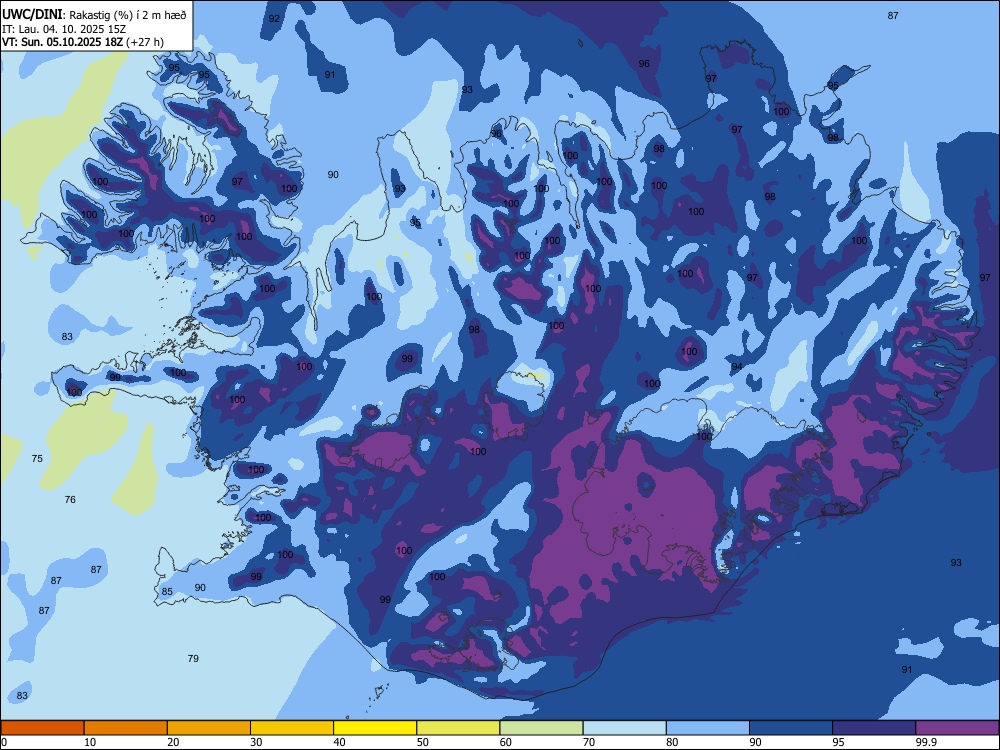
Task: Click the 'VT: Sun. 05.10.2025 18Z' line
Action: (x=83, y=42)
